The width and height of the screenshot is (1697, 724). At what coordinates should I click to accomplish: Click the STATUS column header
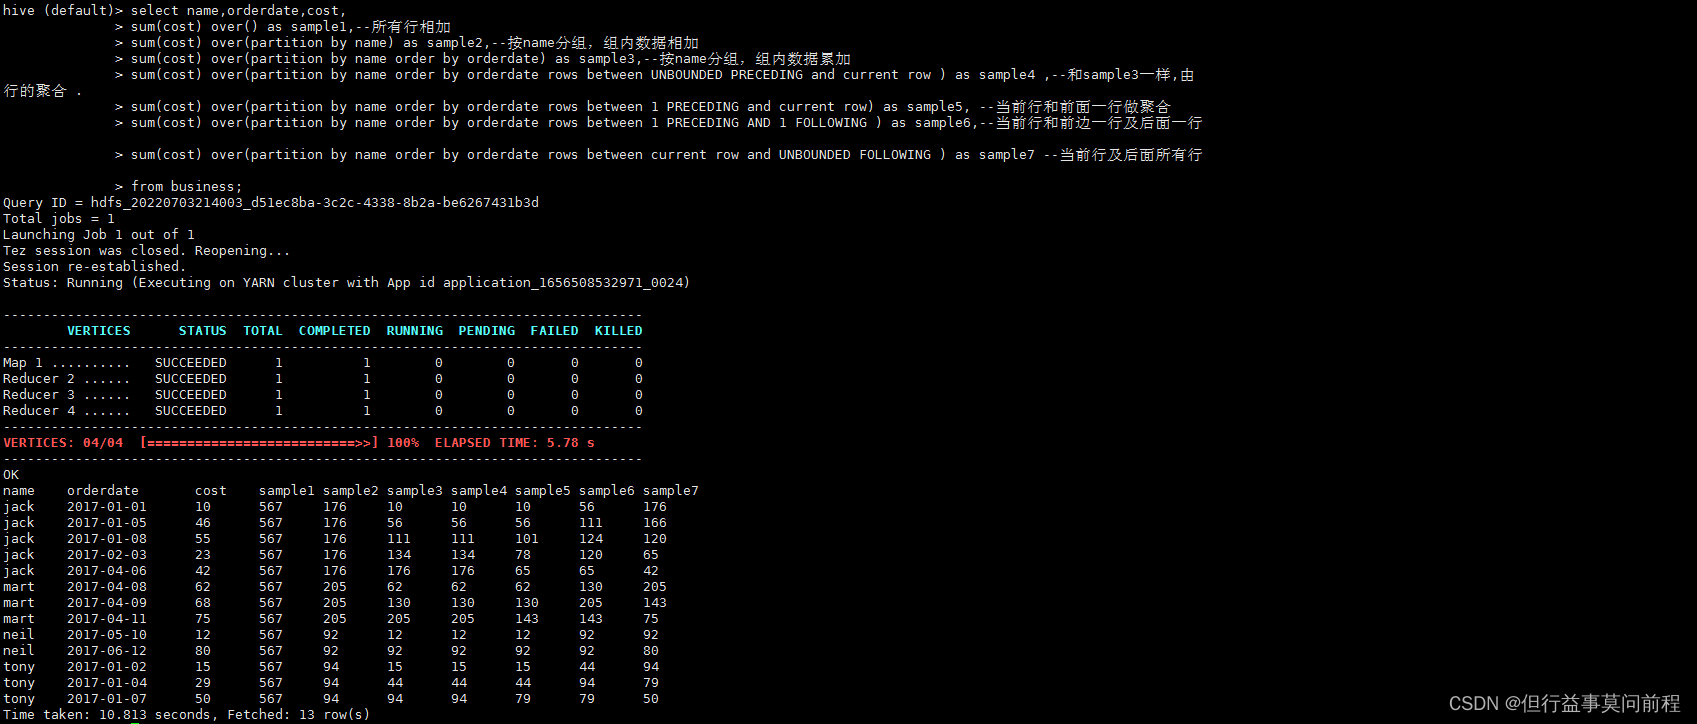point(203,331)
